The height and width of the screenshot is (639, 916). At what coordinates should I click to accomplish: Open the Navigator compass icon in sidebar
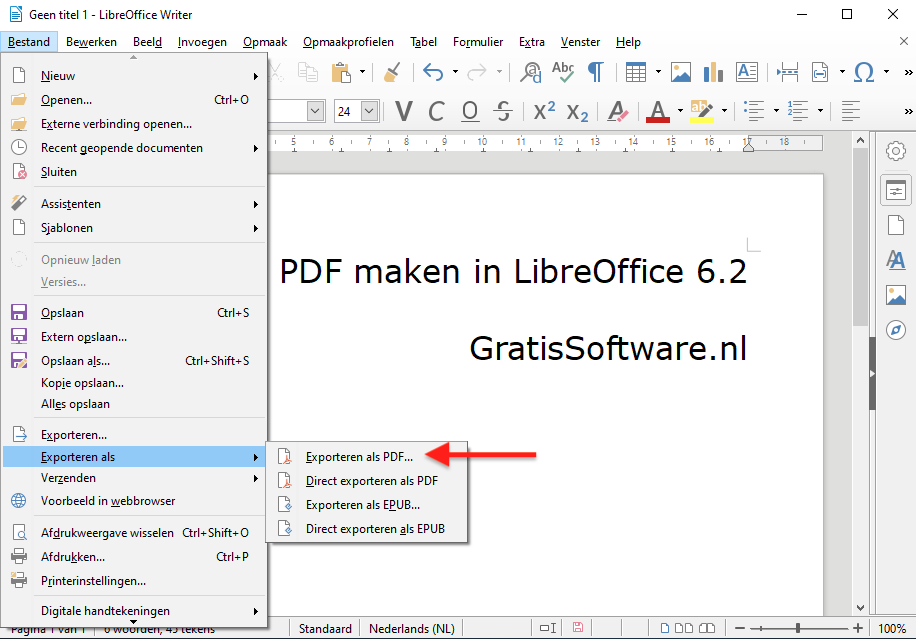[896, 330]
